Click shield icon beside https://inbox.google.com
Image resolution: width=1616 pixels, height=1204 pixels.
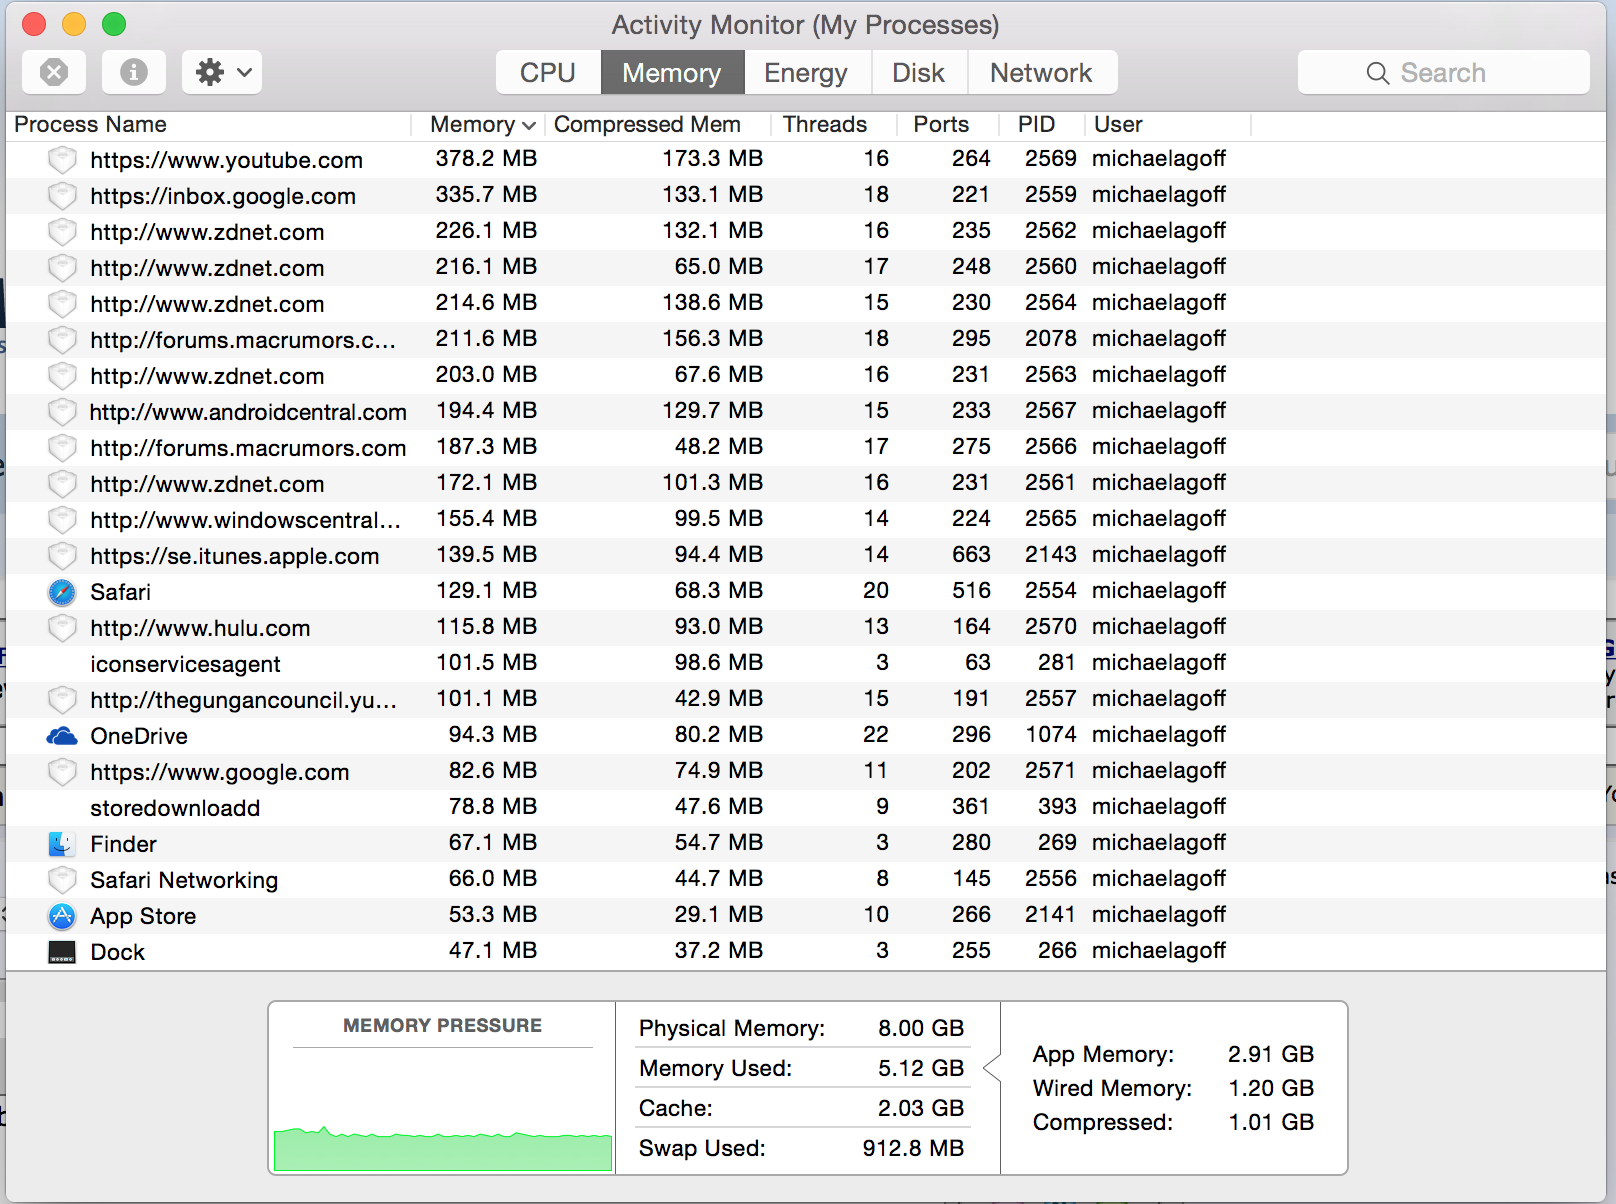coord(62,196)
